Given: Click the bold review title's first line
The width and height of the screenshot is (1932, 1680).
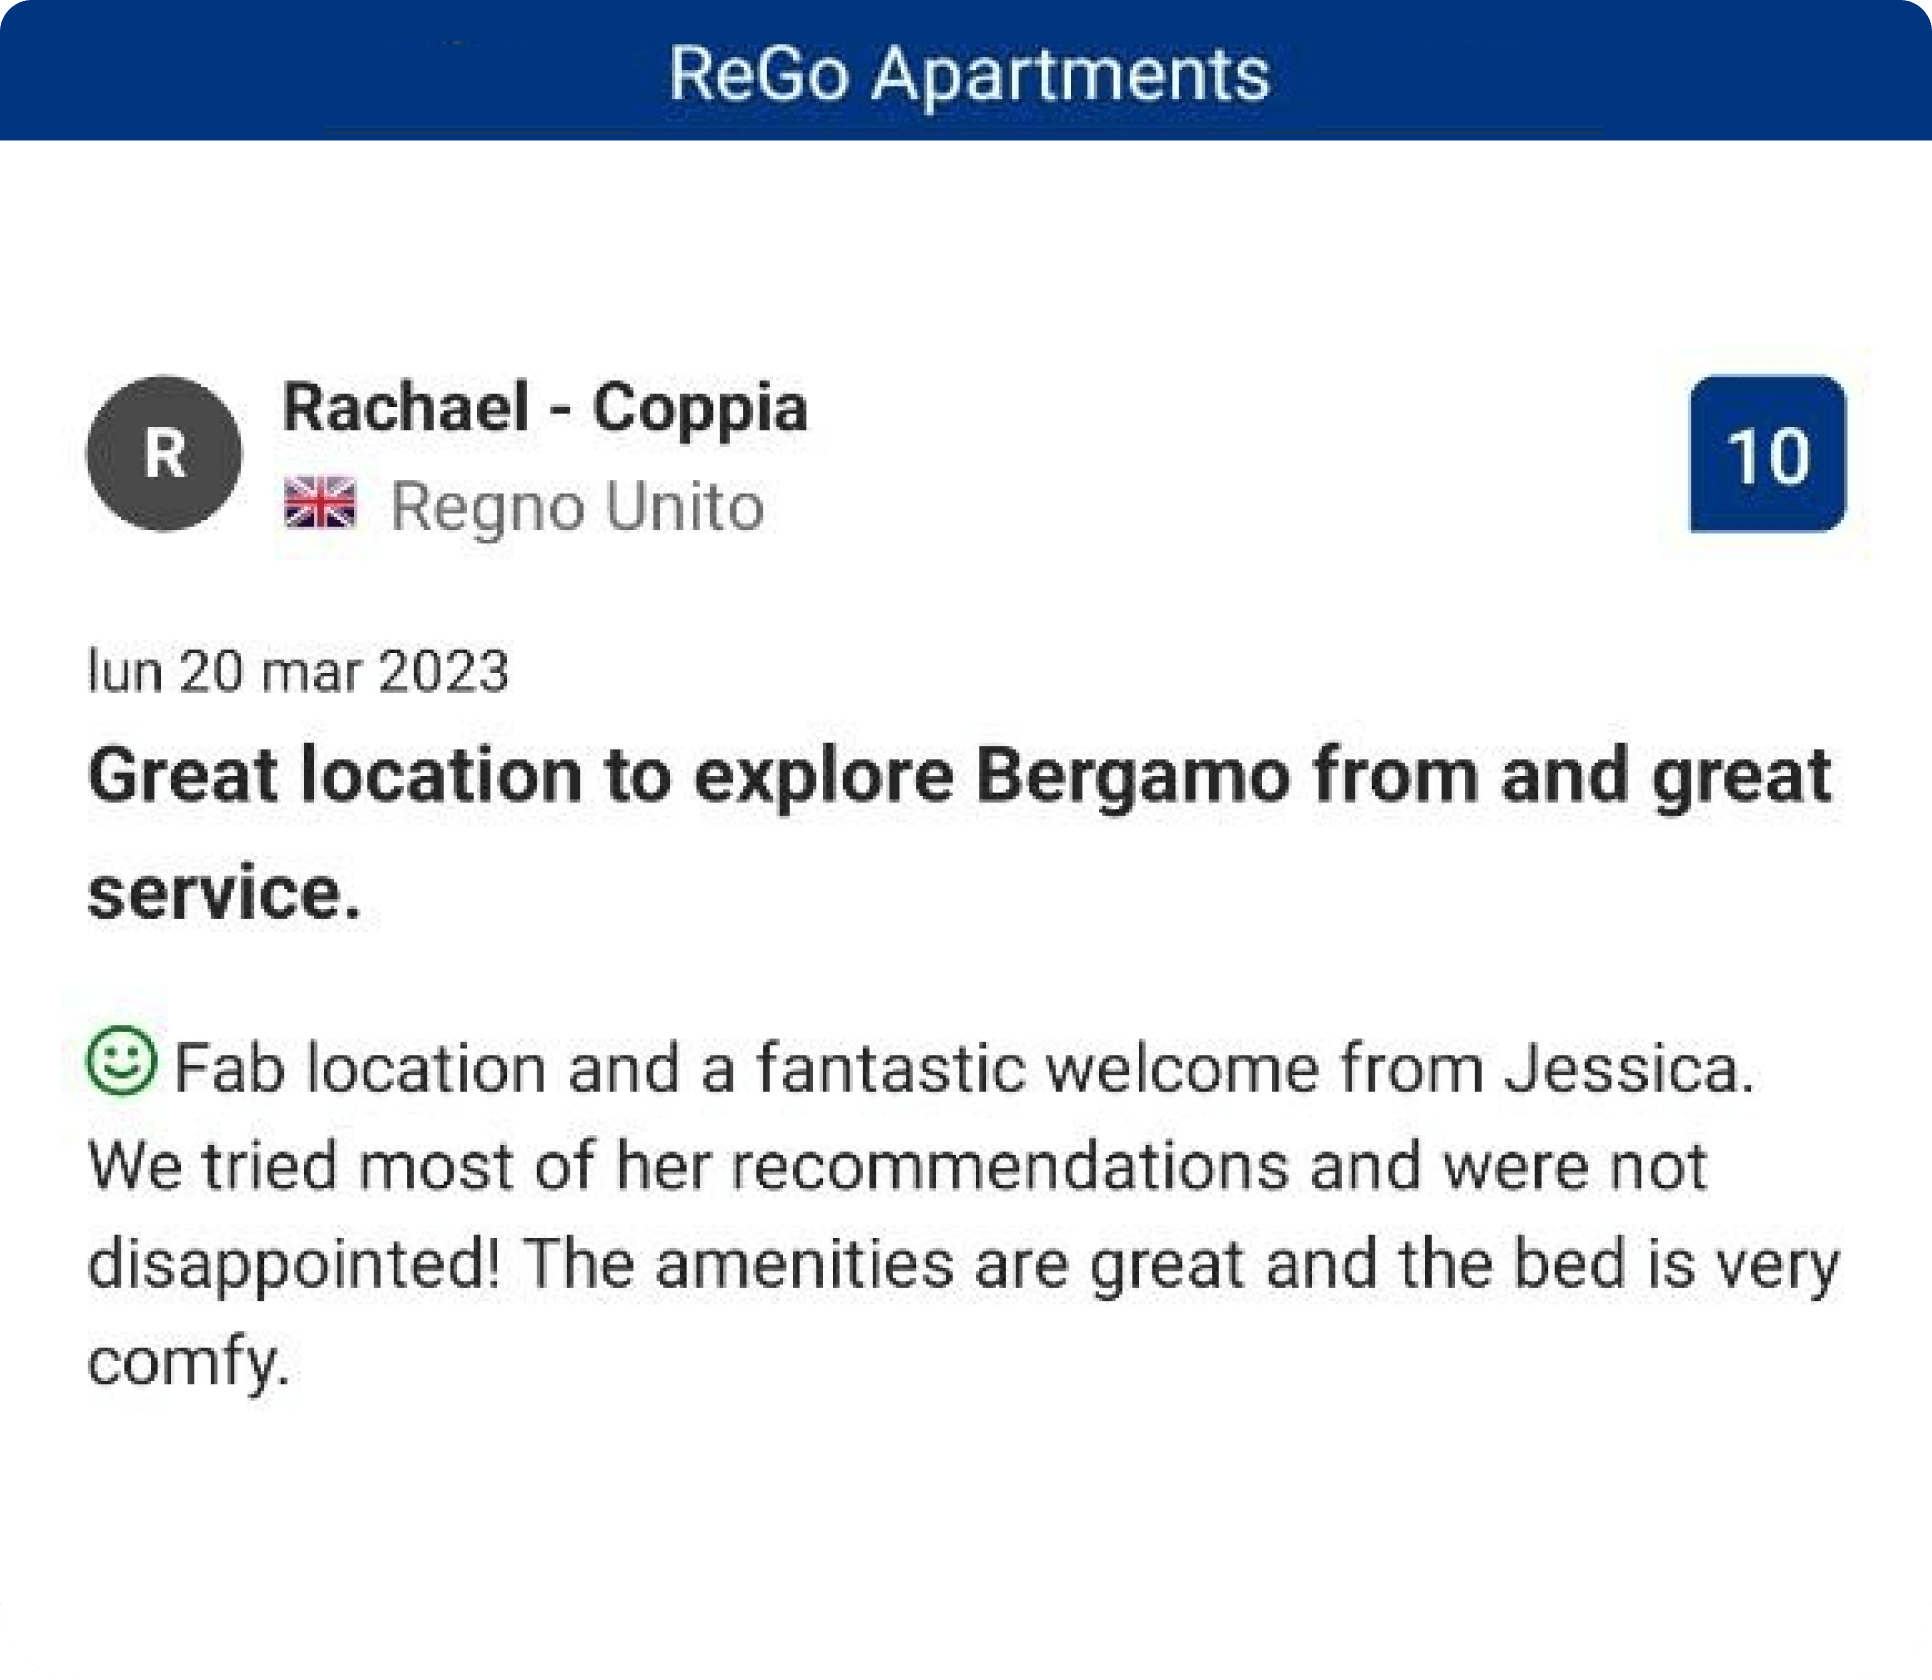Looking at the screenshot, I should [958, 776].
